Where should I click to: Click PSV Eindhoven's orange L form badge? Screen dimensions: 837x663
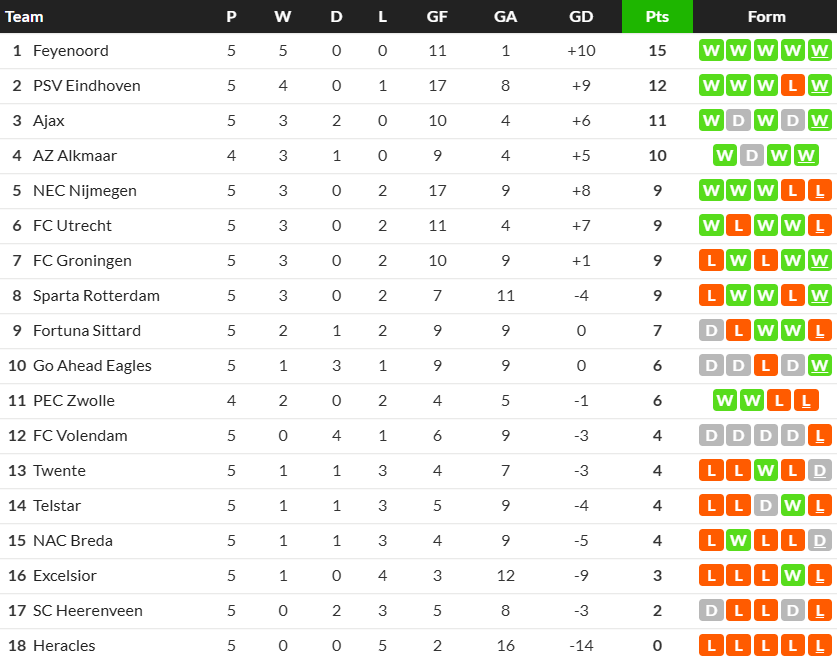[792, 86]
